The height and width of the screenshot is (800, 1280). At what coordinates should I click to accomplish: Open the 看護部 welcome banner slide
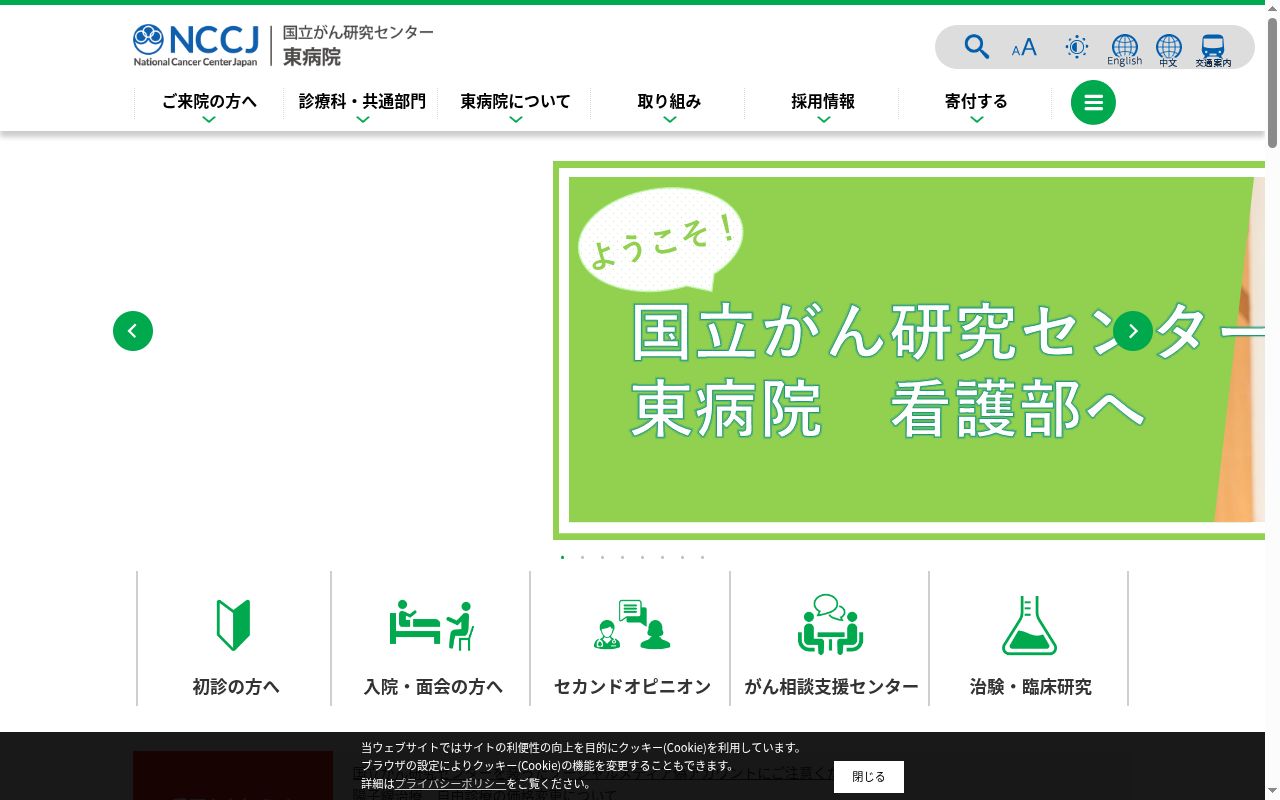[x=909, y=350]
